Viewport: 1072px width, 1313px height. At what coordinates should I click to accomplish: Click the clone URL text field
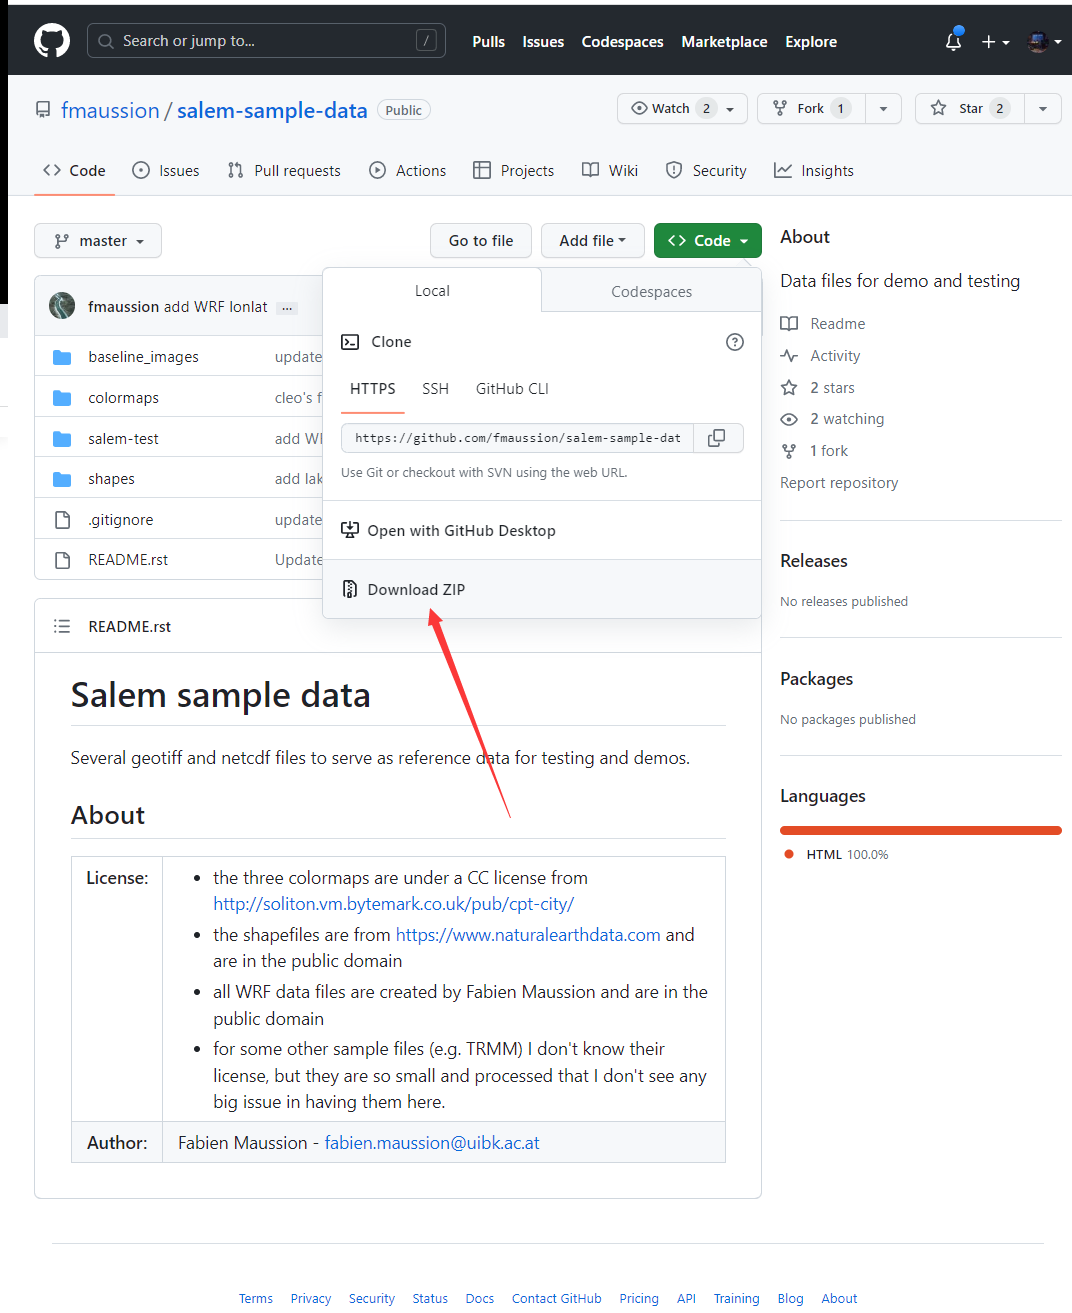[x=517, y=438]
